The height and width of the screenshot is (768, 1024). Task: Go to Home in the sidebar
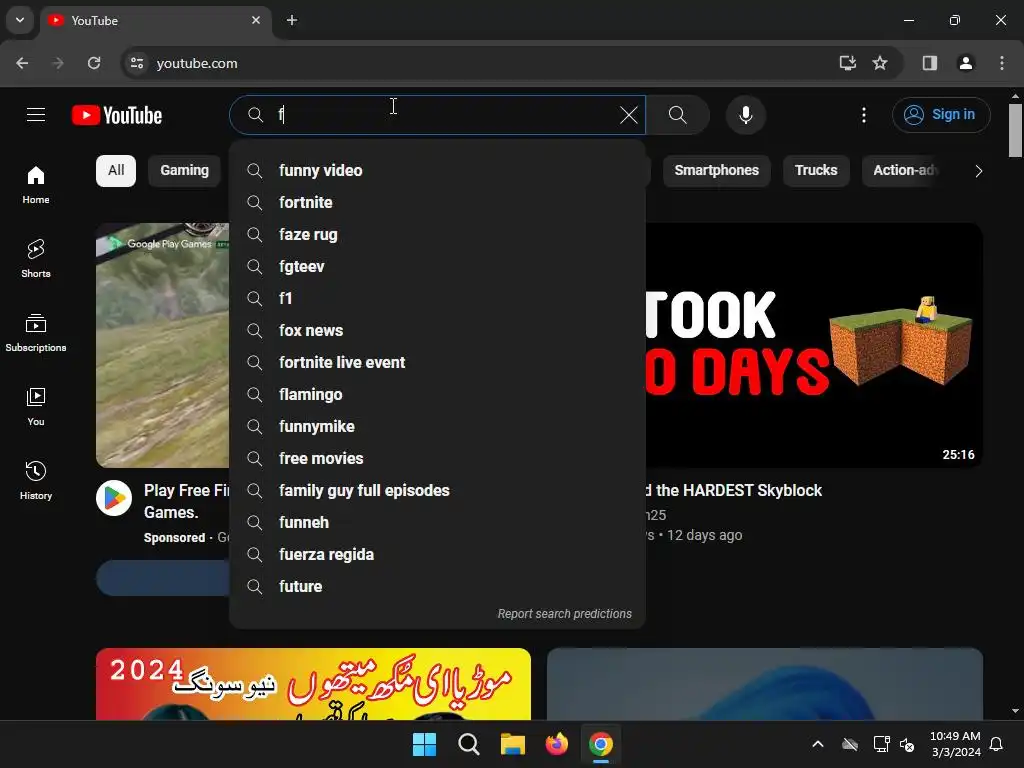coord(36,185)
